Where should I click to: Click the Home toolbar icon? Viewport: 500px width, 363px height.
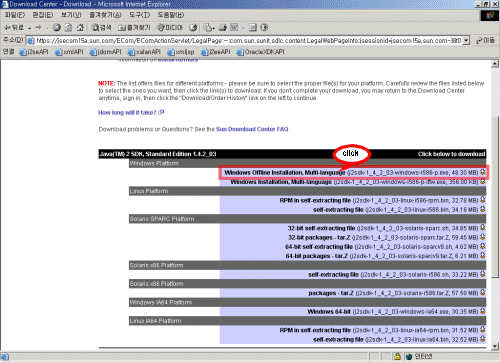point(80,28)
